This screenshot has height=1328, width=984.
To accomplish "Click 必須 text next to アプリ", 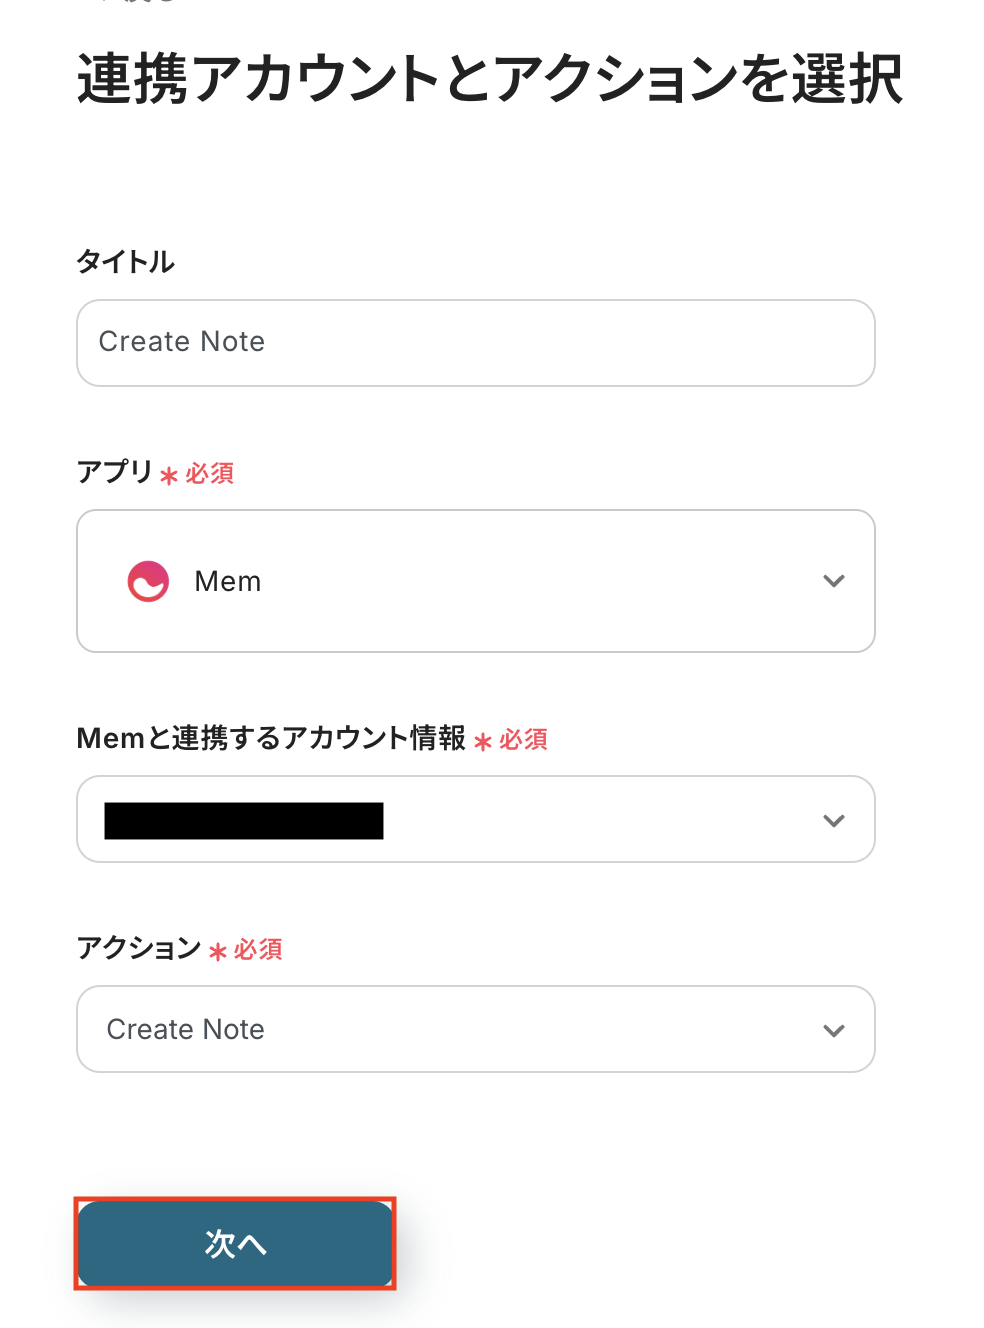I will click(x=210, y=473).
